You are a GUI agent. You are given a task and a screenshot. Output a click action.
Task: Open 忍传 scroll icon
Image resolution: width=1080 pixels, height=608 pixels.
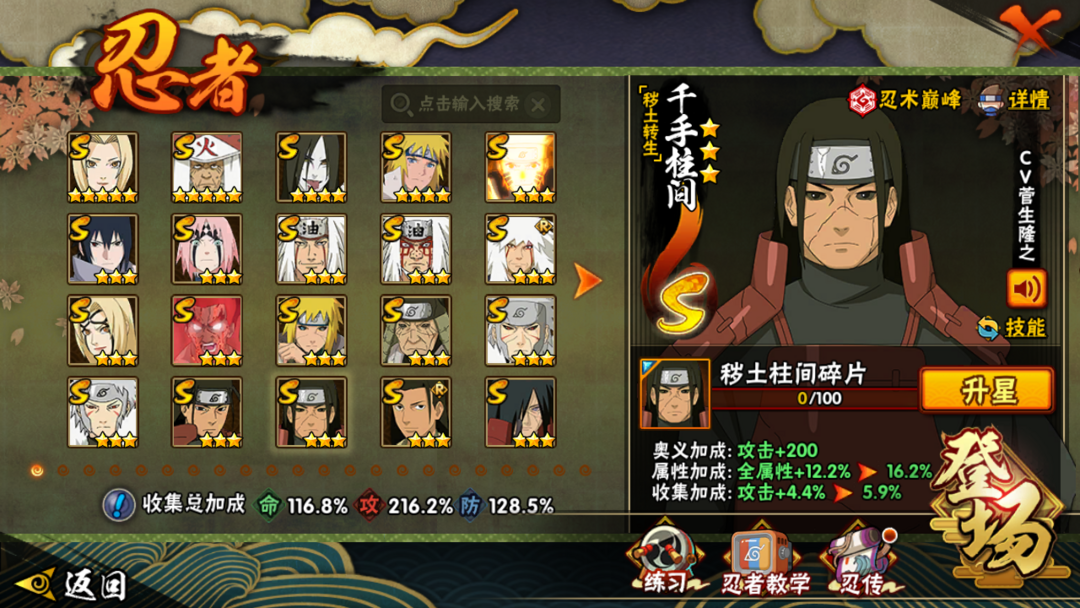861,560
